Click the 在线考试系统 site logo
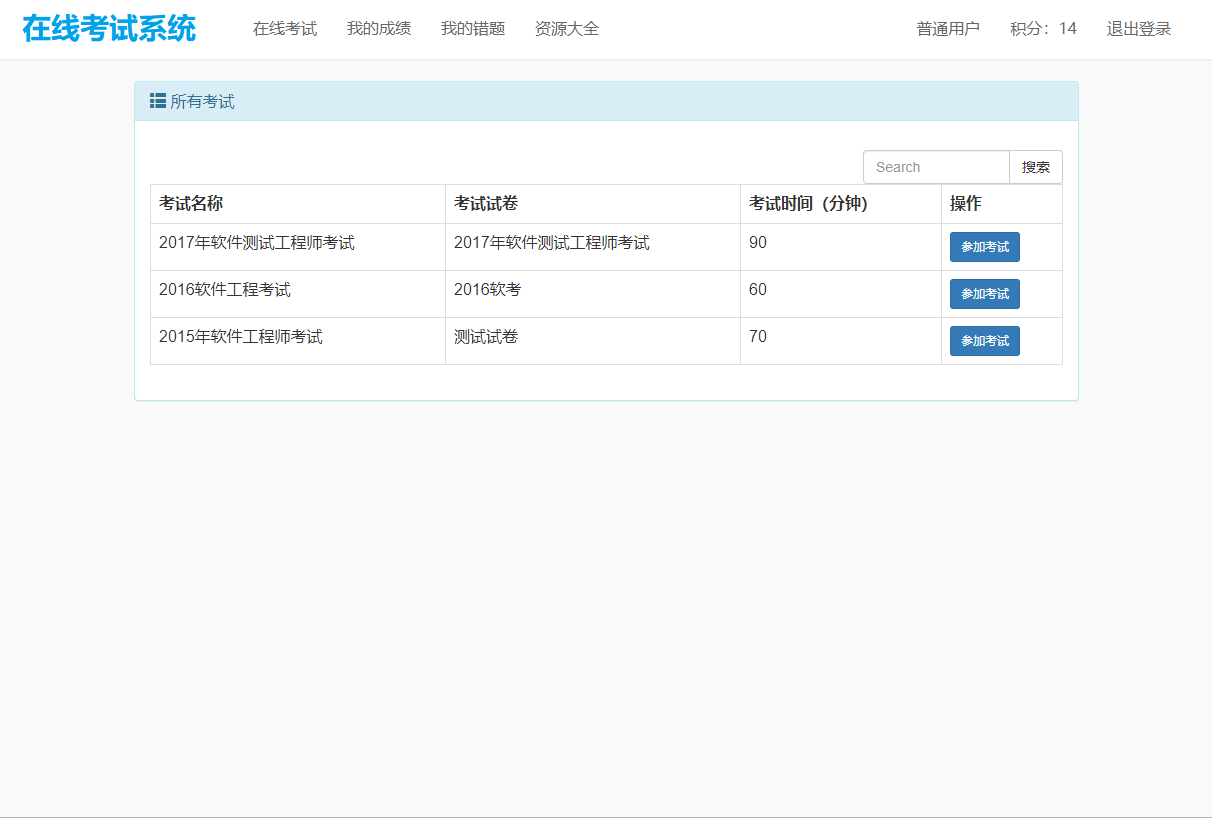Image resolution: width=1212 pixels, height=820 pixels. pos(109,29)
